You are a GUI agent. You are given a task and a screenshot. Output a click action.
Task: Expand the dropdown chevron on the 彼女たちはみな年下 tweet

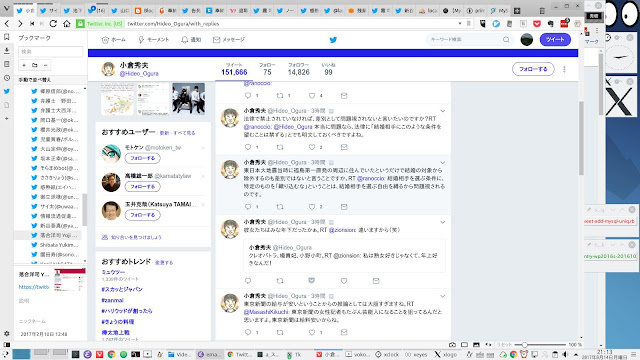pos(442,222)
